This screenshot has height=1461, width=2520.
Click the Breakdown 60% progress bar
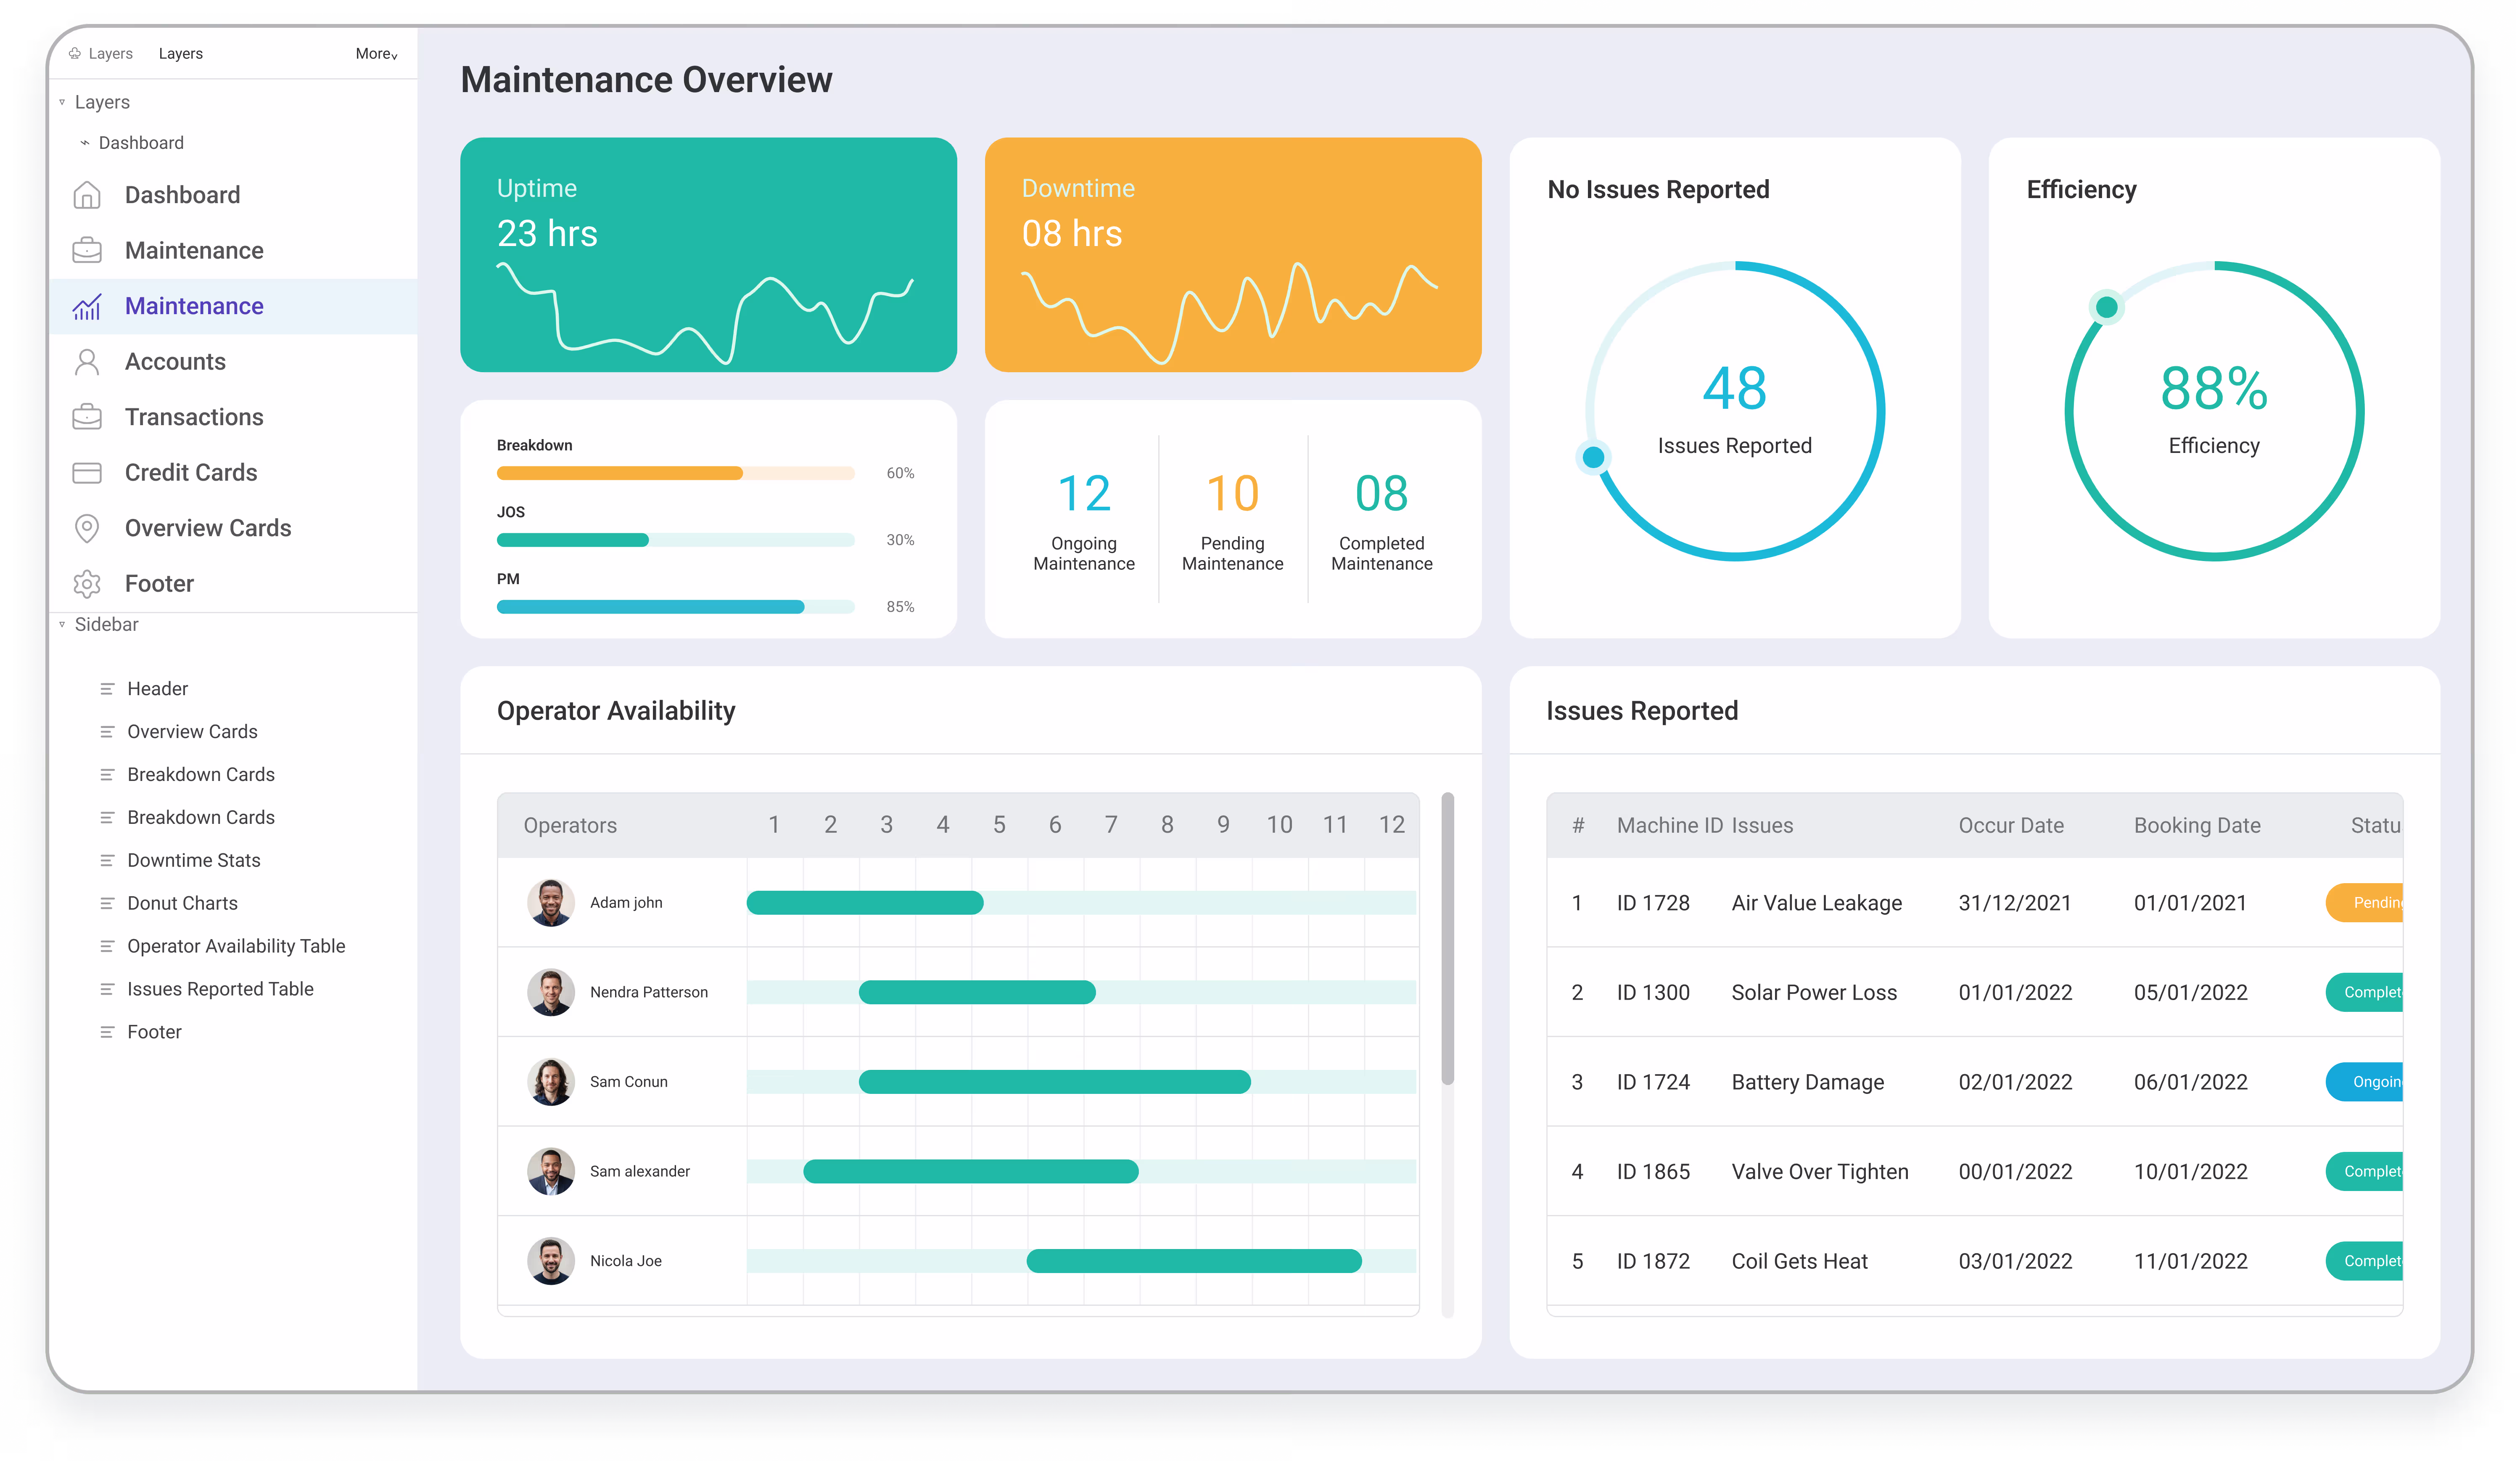(x=676, y=473)
